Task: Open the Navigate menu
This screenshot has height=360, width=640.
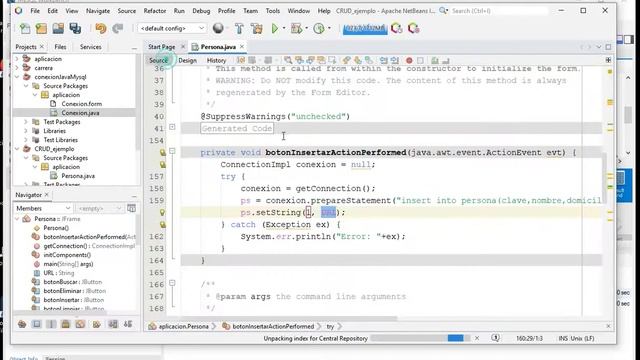Action: [x=98, y=11]
